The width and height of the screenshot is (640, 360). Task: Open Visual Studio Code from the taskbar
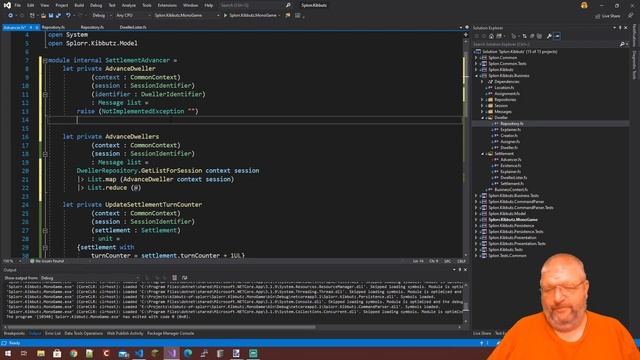(x=139, y=353)
